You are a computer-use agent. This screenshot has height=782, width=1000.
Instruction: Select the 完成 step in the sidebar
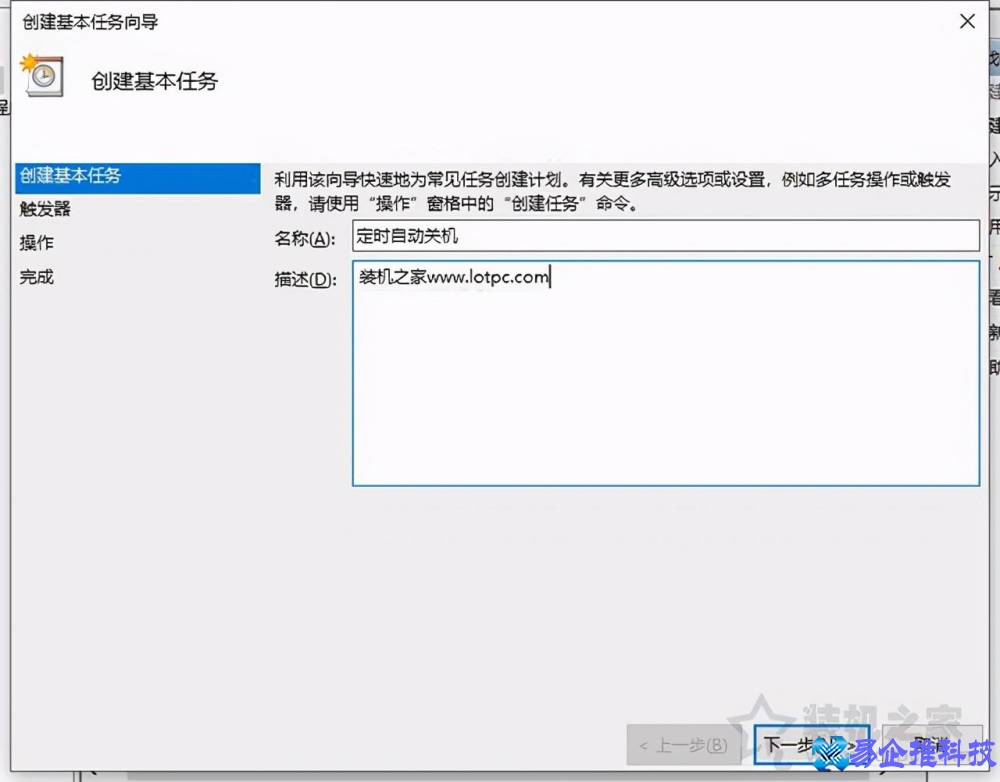coord(36,277)
